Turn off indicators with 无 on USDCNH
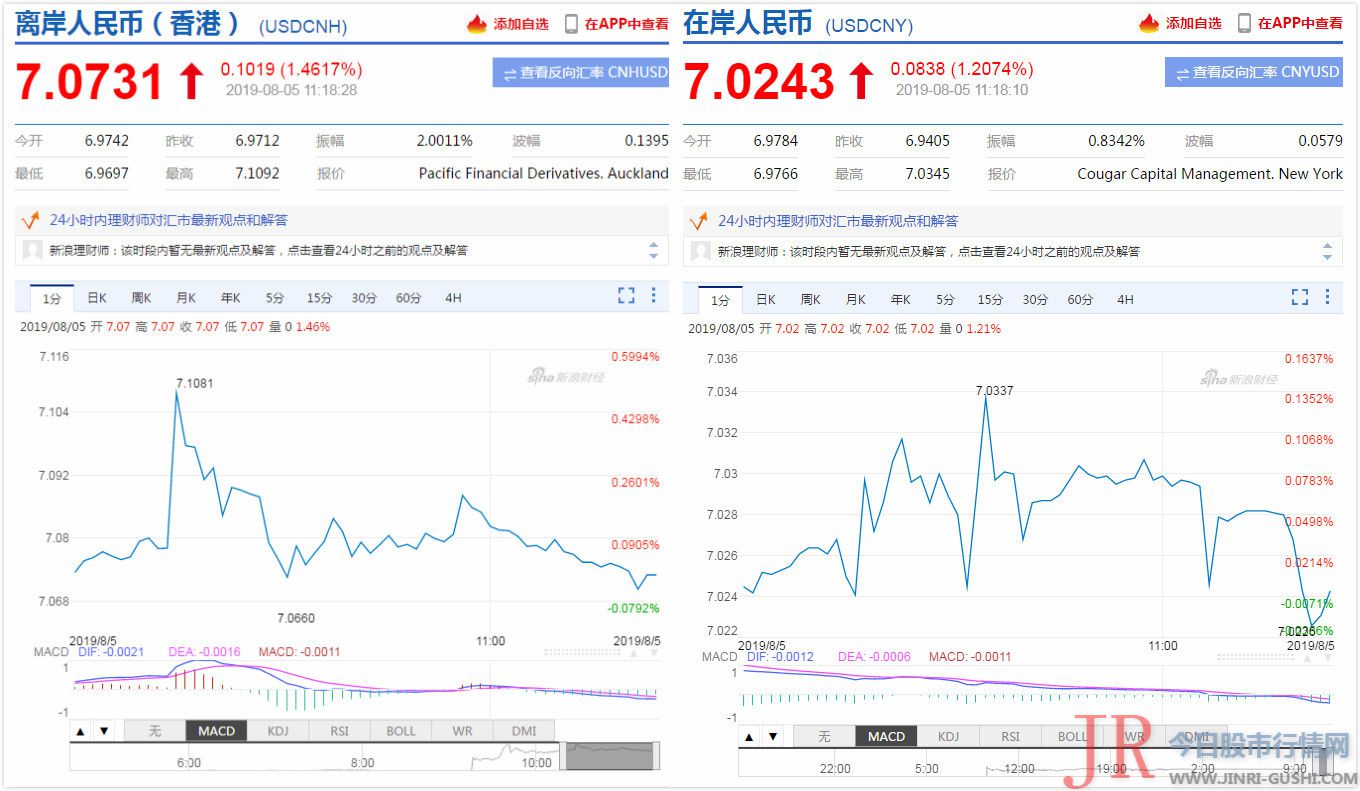Viewport: 1360px width, 791px height. point(155,731)
